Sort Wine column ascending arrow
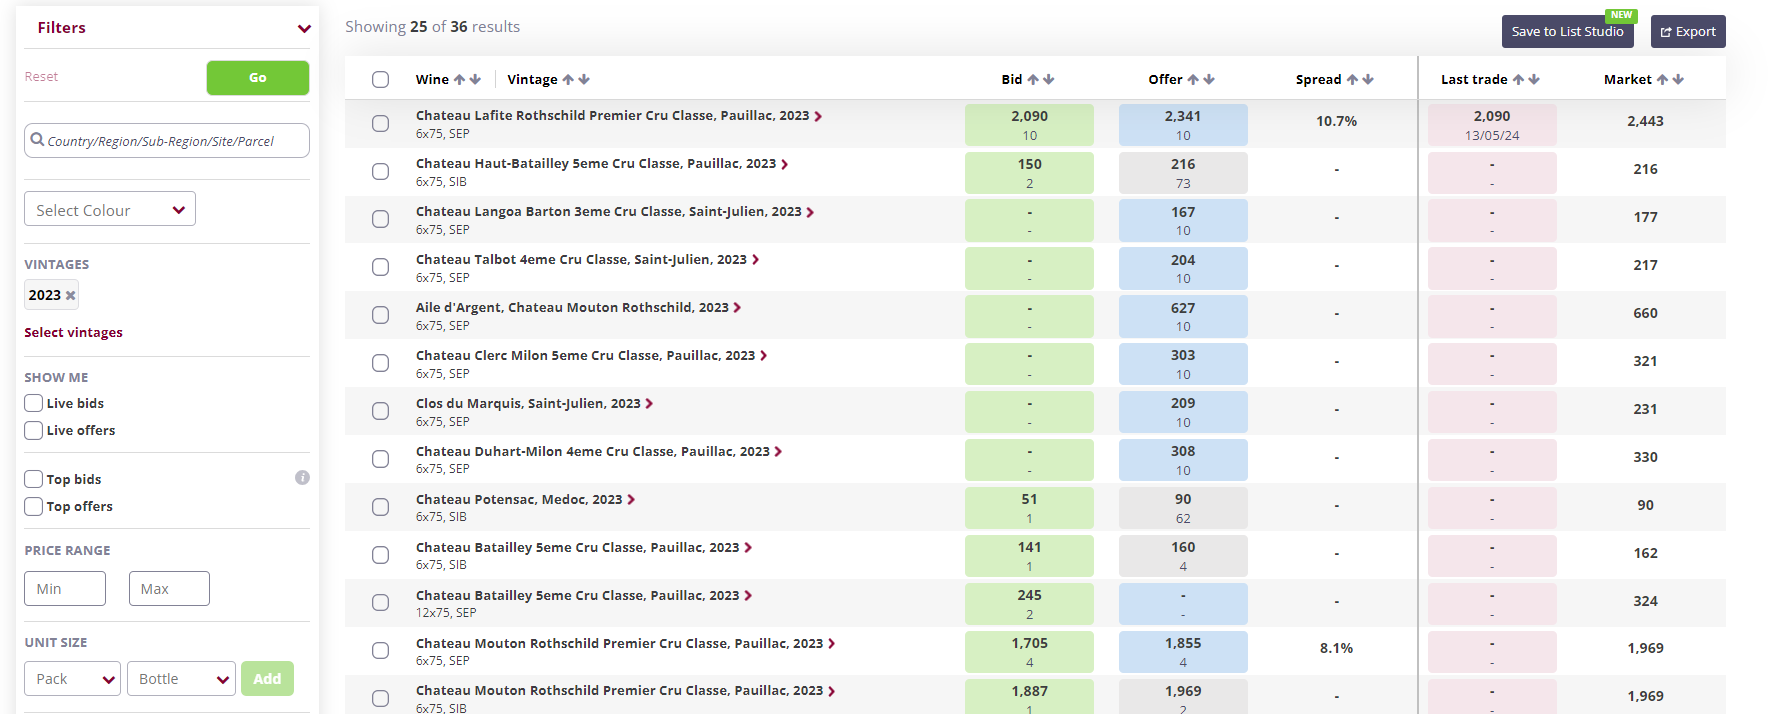This screenshot has height=714, width=1774. (x=459, y=79)
